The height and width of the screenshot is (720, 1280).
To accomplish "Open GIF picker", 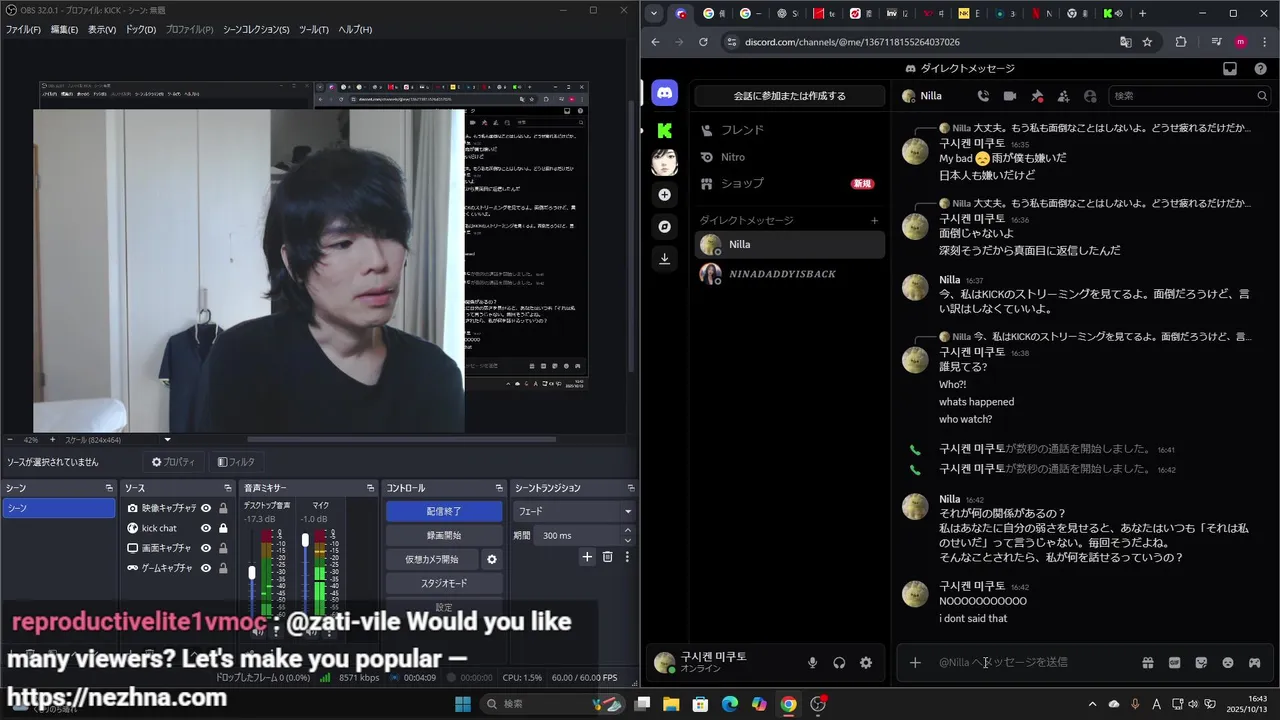I will (1174, 662).
